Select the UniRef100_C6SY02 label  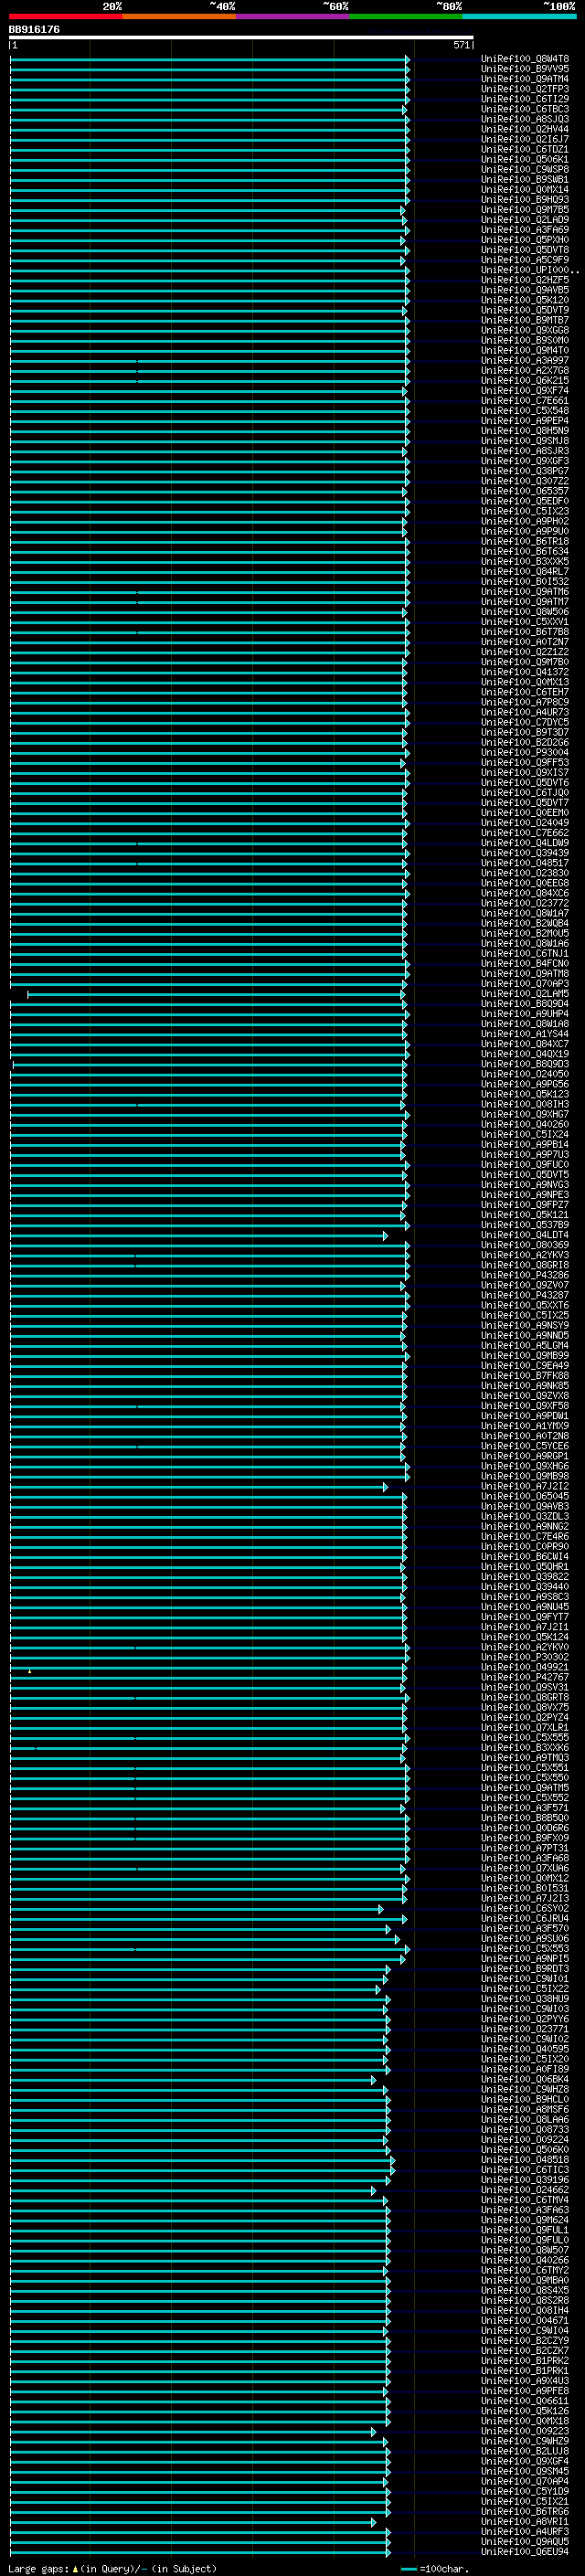(525, 1908)
